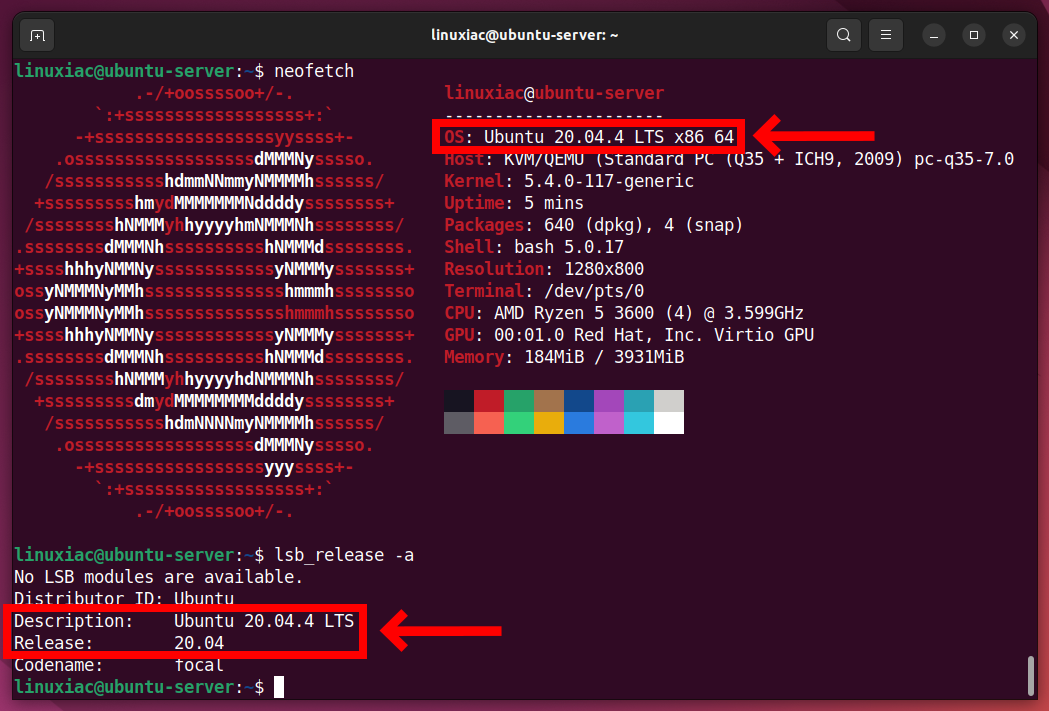Click the bright blue color block
Viewport: 1049px width, 711px height.
pos(579,423)
